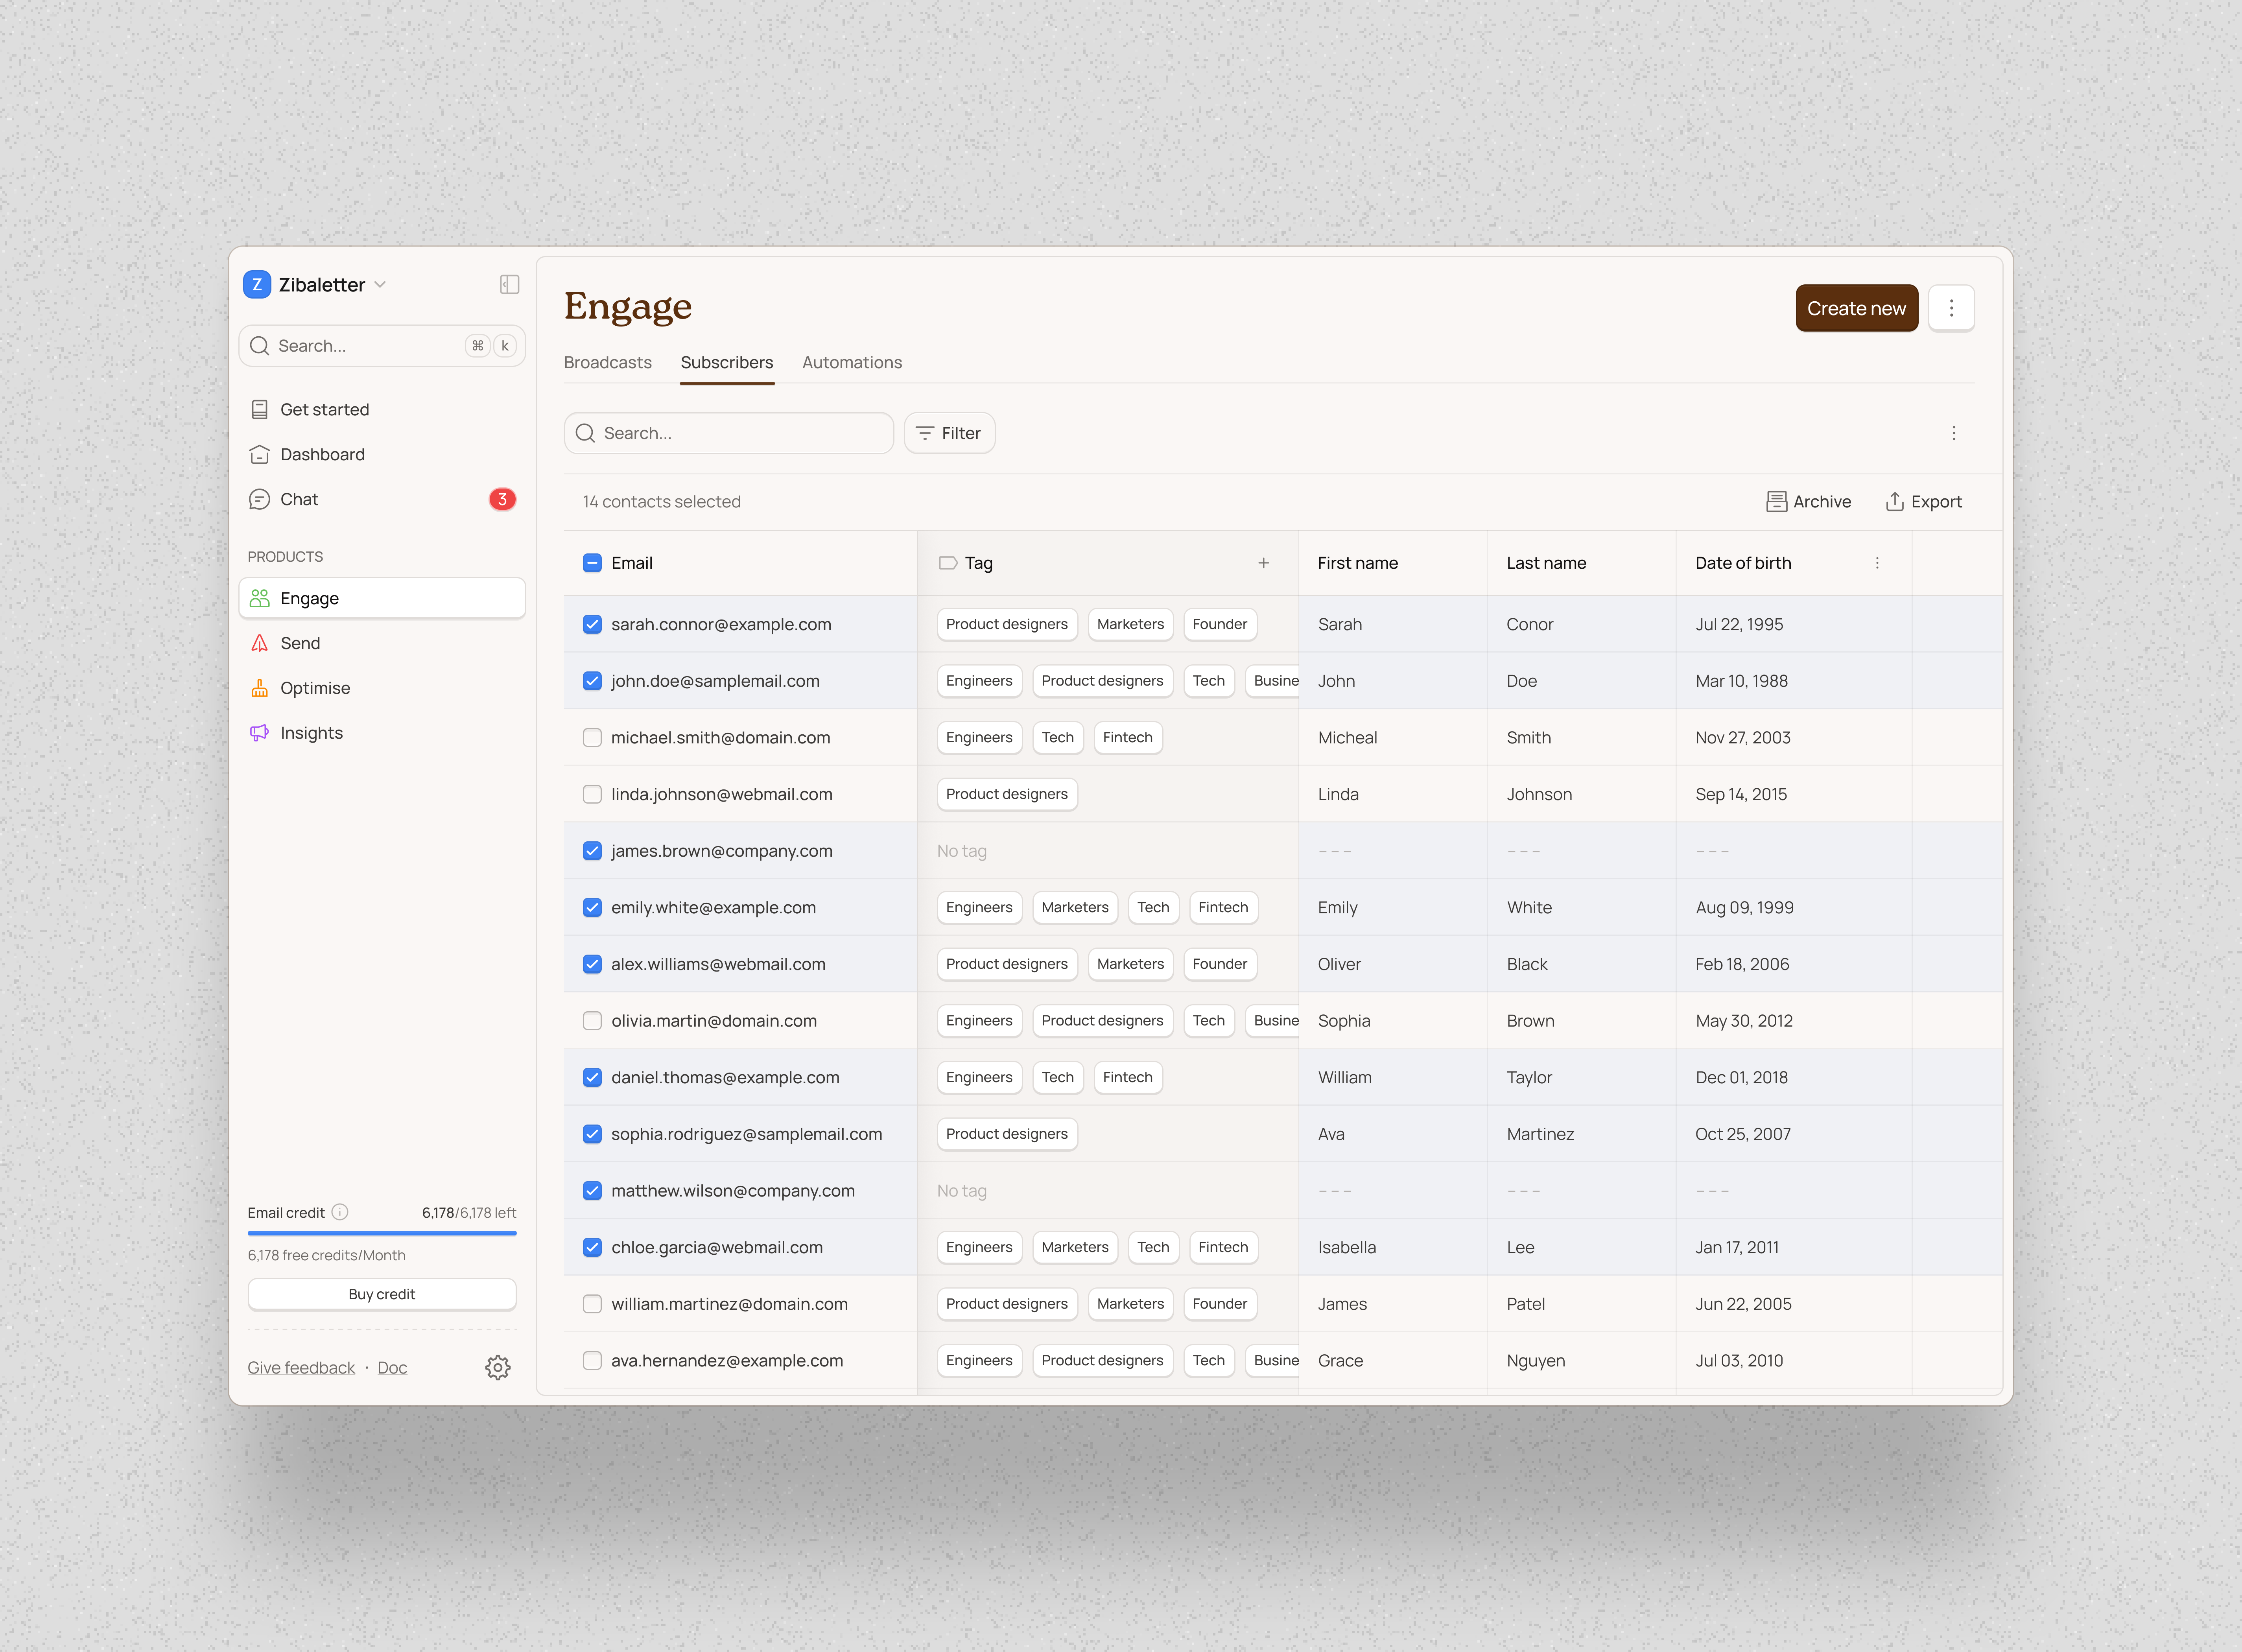The height and width of the screenshot is (1652, 2242).
Task: Uncheck sarah.connor@example.com checkbox
Action: 592,624
